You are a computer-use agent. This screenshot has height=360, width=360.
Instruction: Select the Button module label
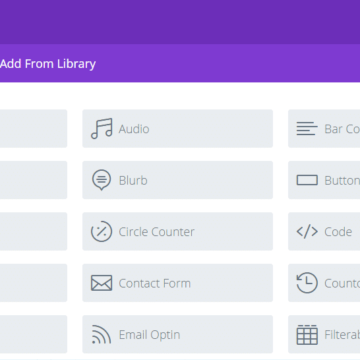pyautogui.click(x=342, y=180)
